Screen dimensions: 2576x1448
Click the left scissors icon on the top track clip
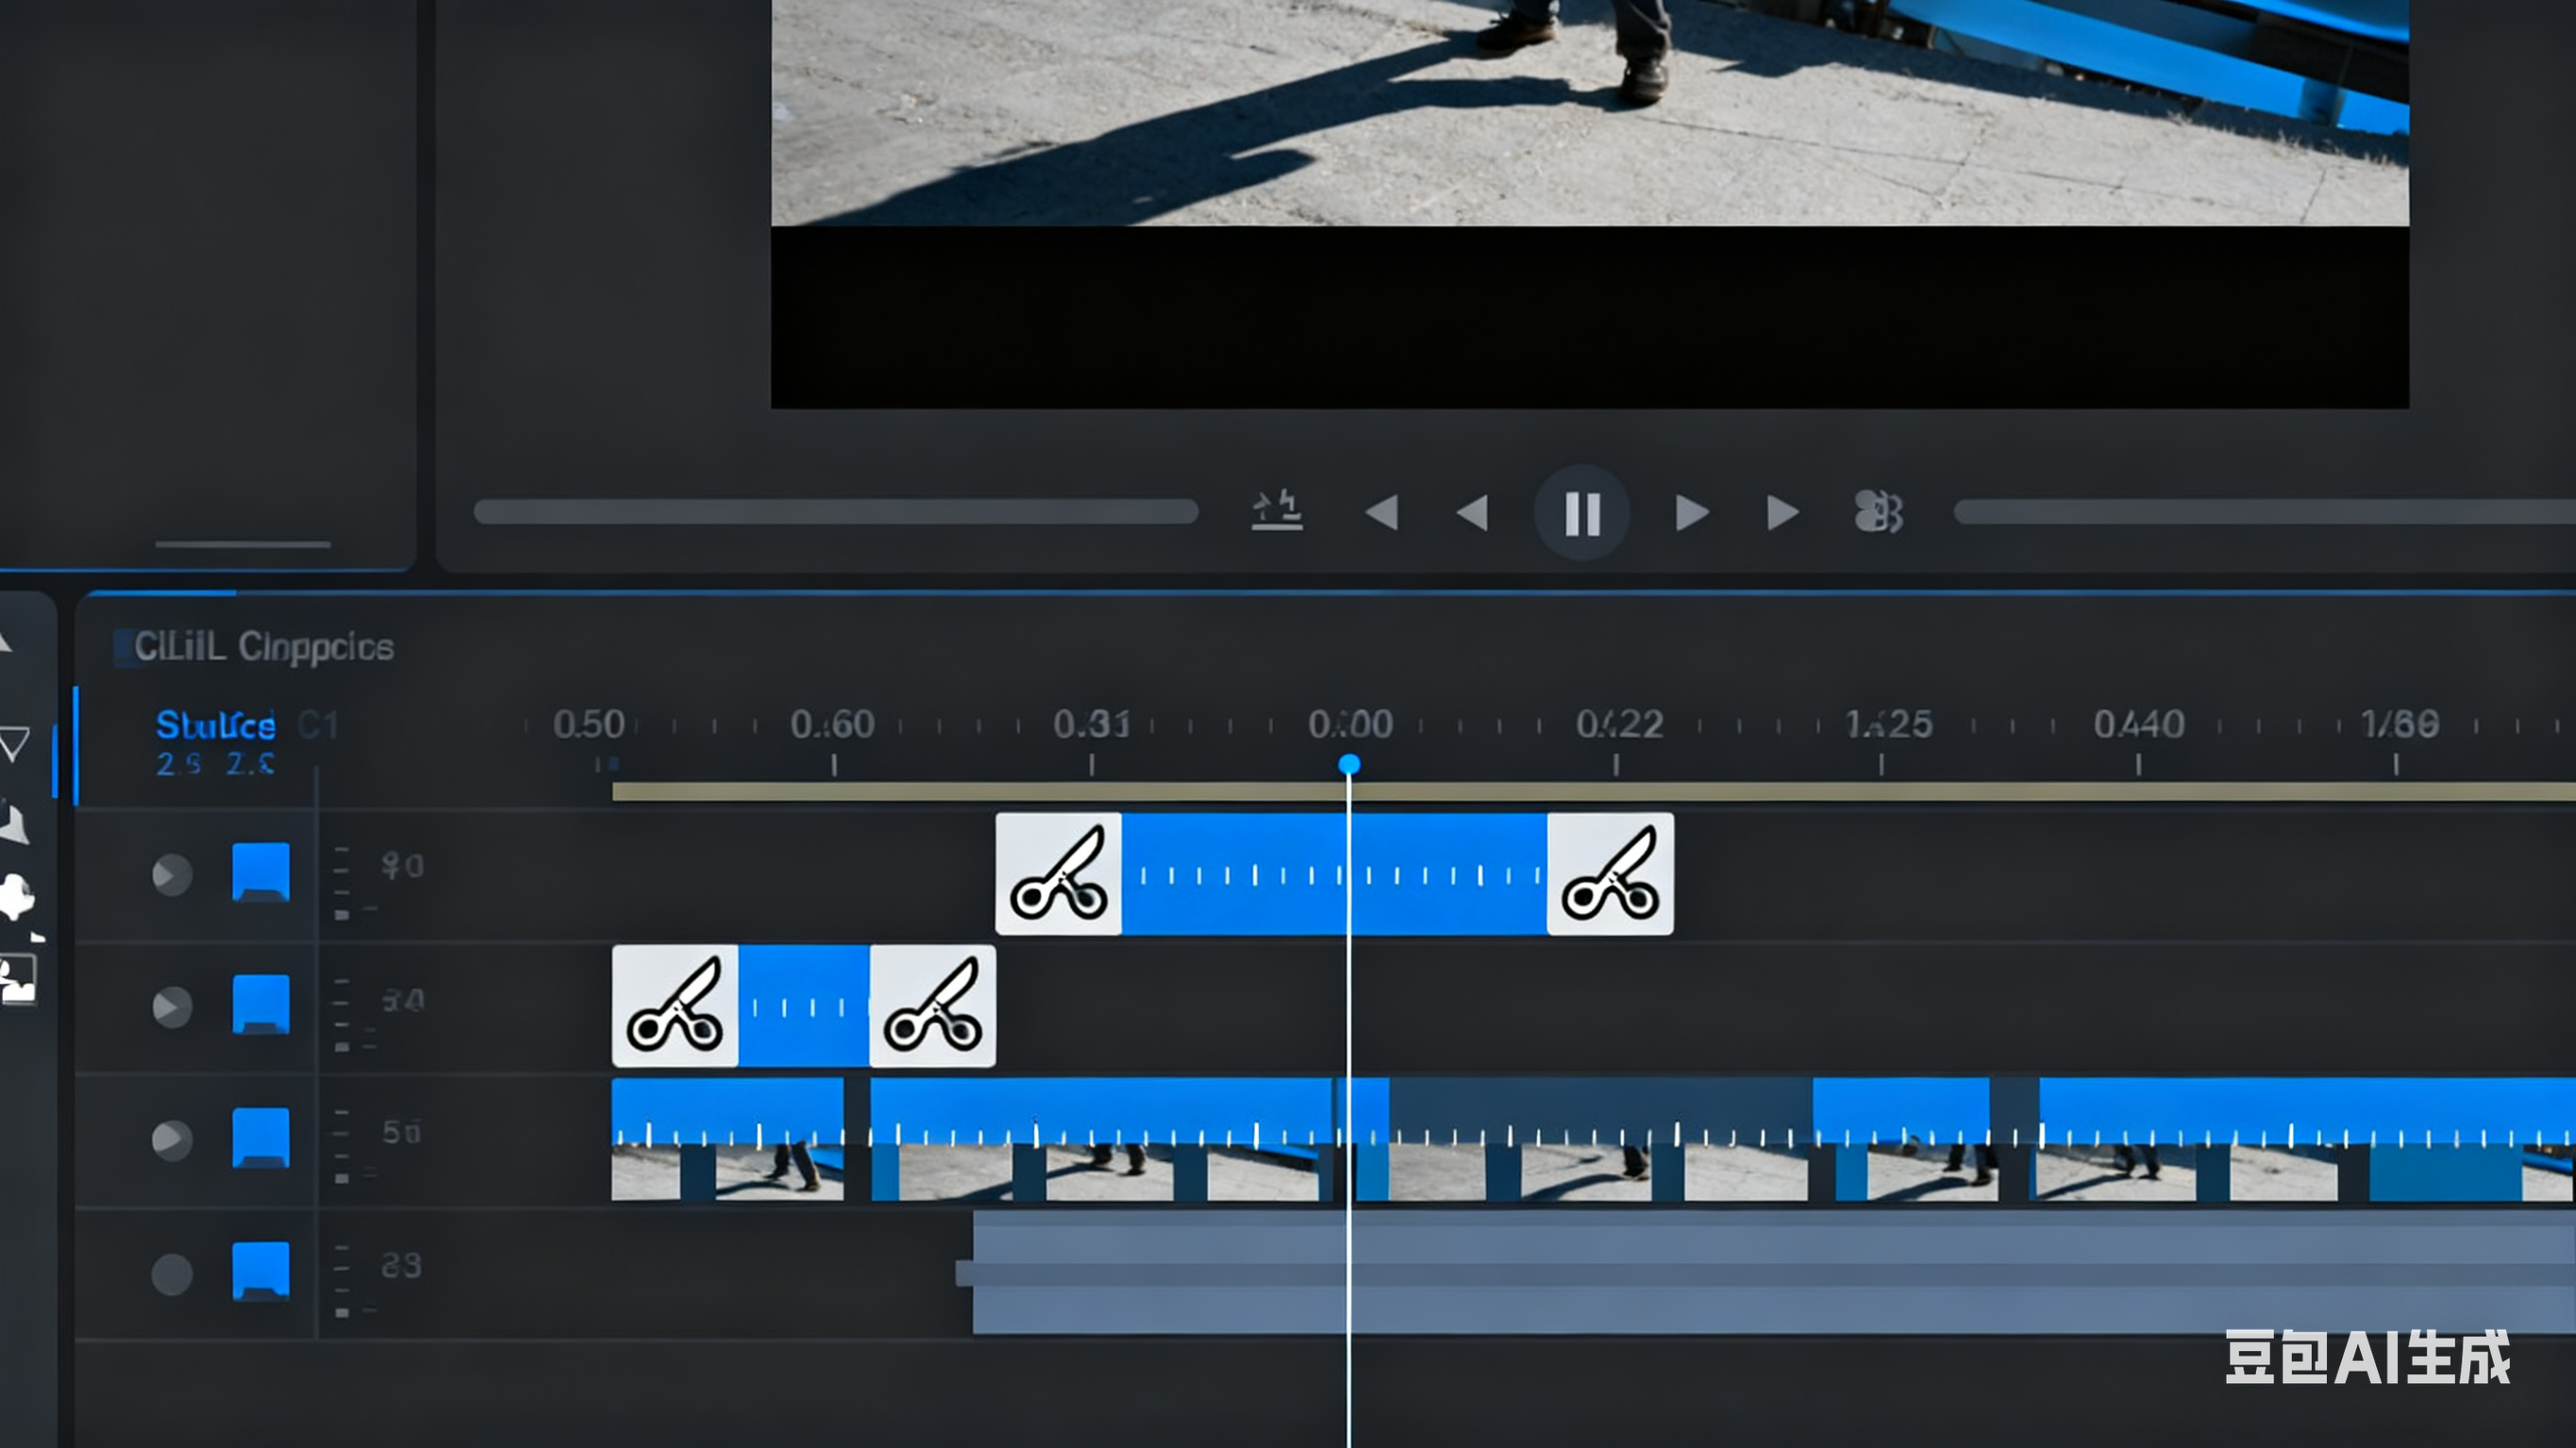(x=1059, y=874)
